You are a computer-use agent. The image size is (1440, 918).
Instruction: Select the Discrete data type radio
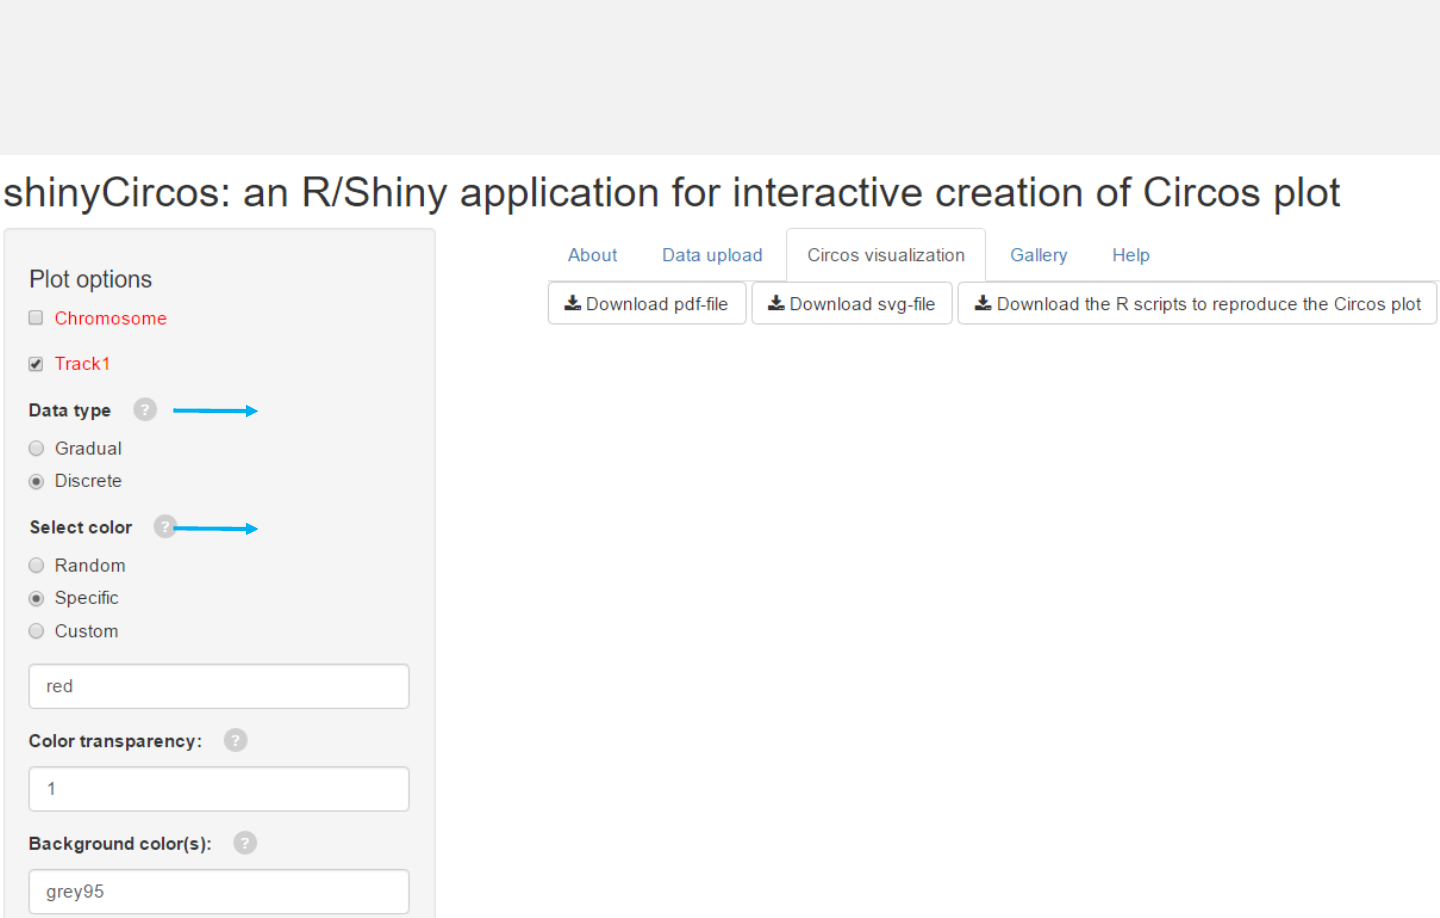click(36, 481)
